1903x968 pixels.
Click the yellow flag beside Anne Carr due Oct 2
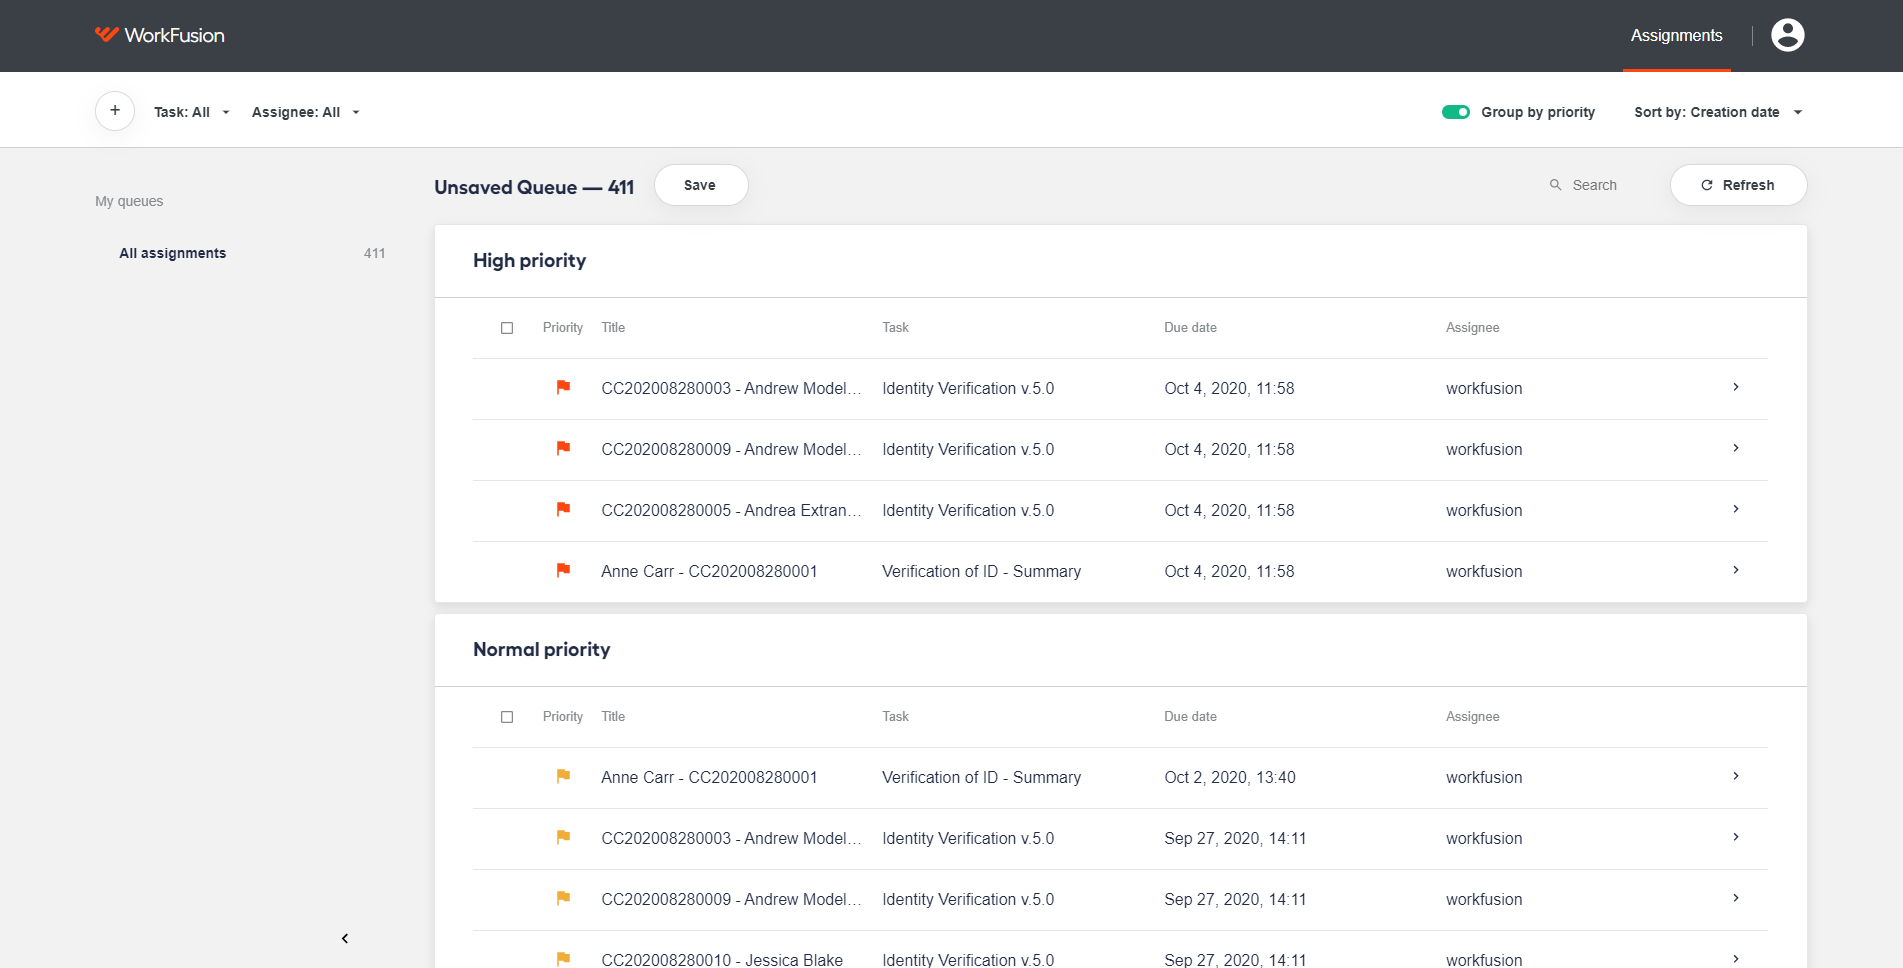click(x=563, y=776)
